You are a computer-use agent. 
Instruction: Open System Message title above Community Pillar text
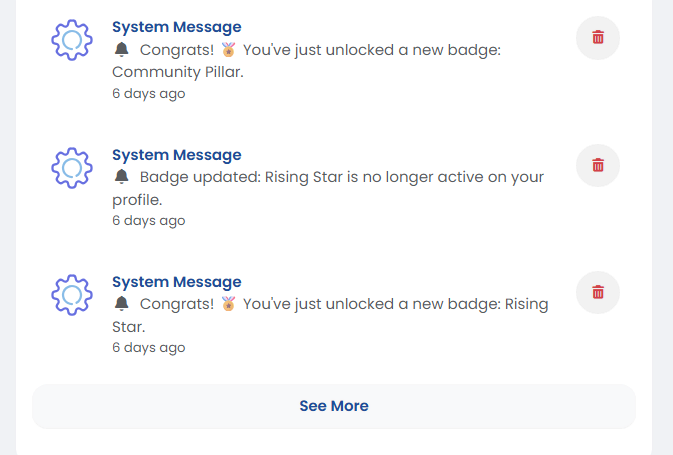click(176, 27)
